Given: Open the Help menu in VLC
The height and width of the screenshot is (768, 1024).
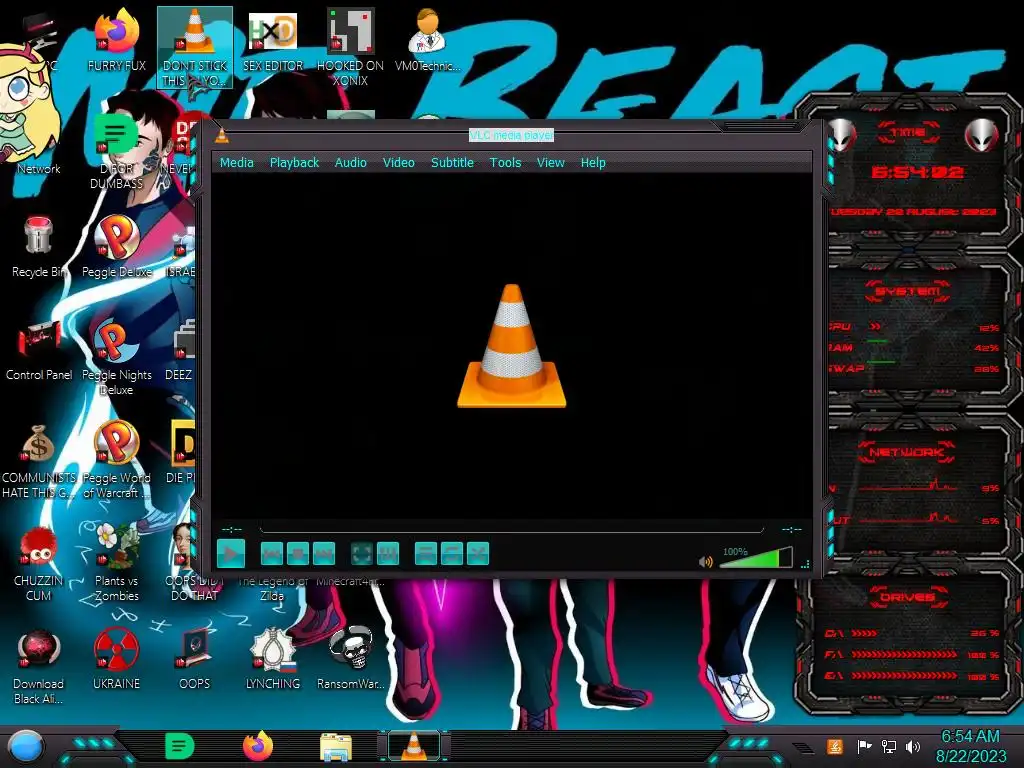Looking at the screenshot, I should (593, 163).
